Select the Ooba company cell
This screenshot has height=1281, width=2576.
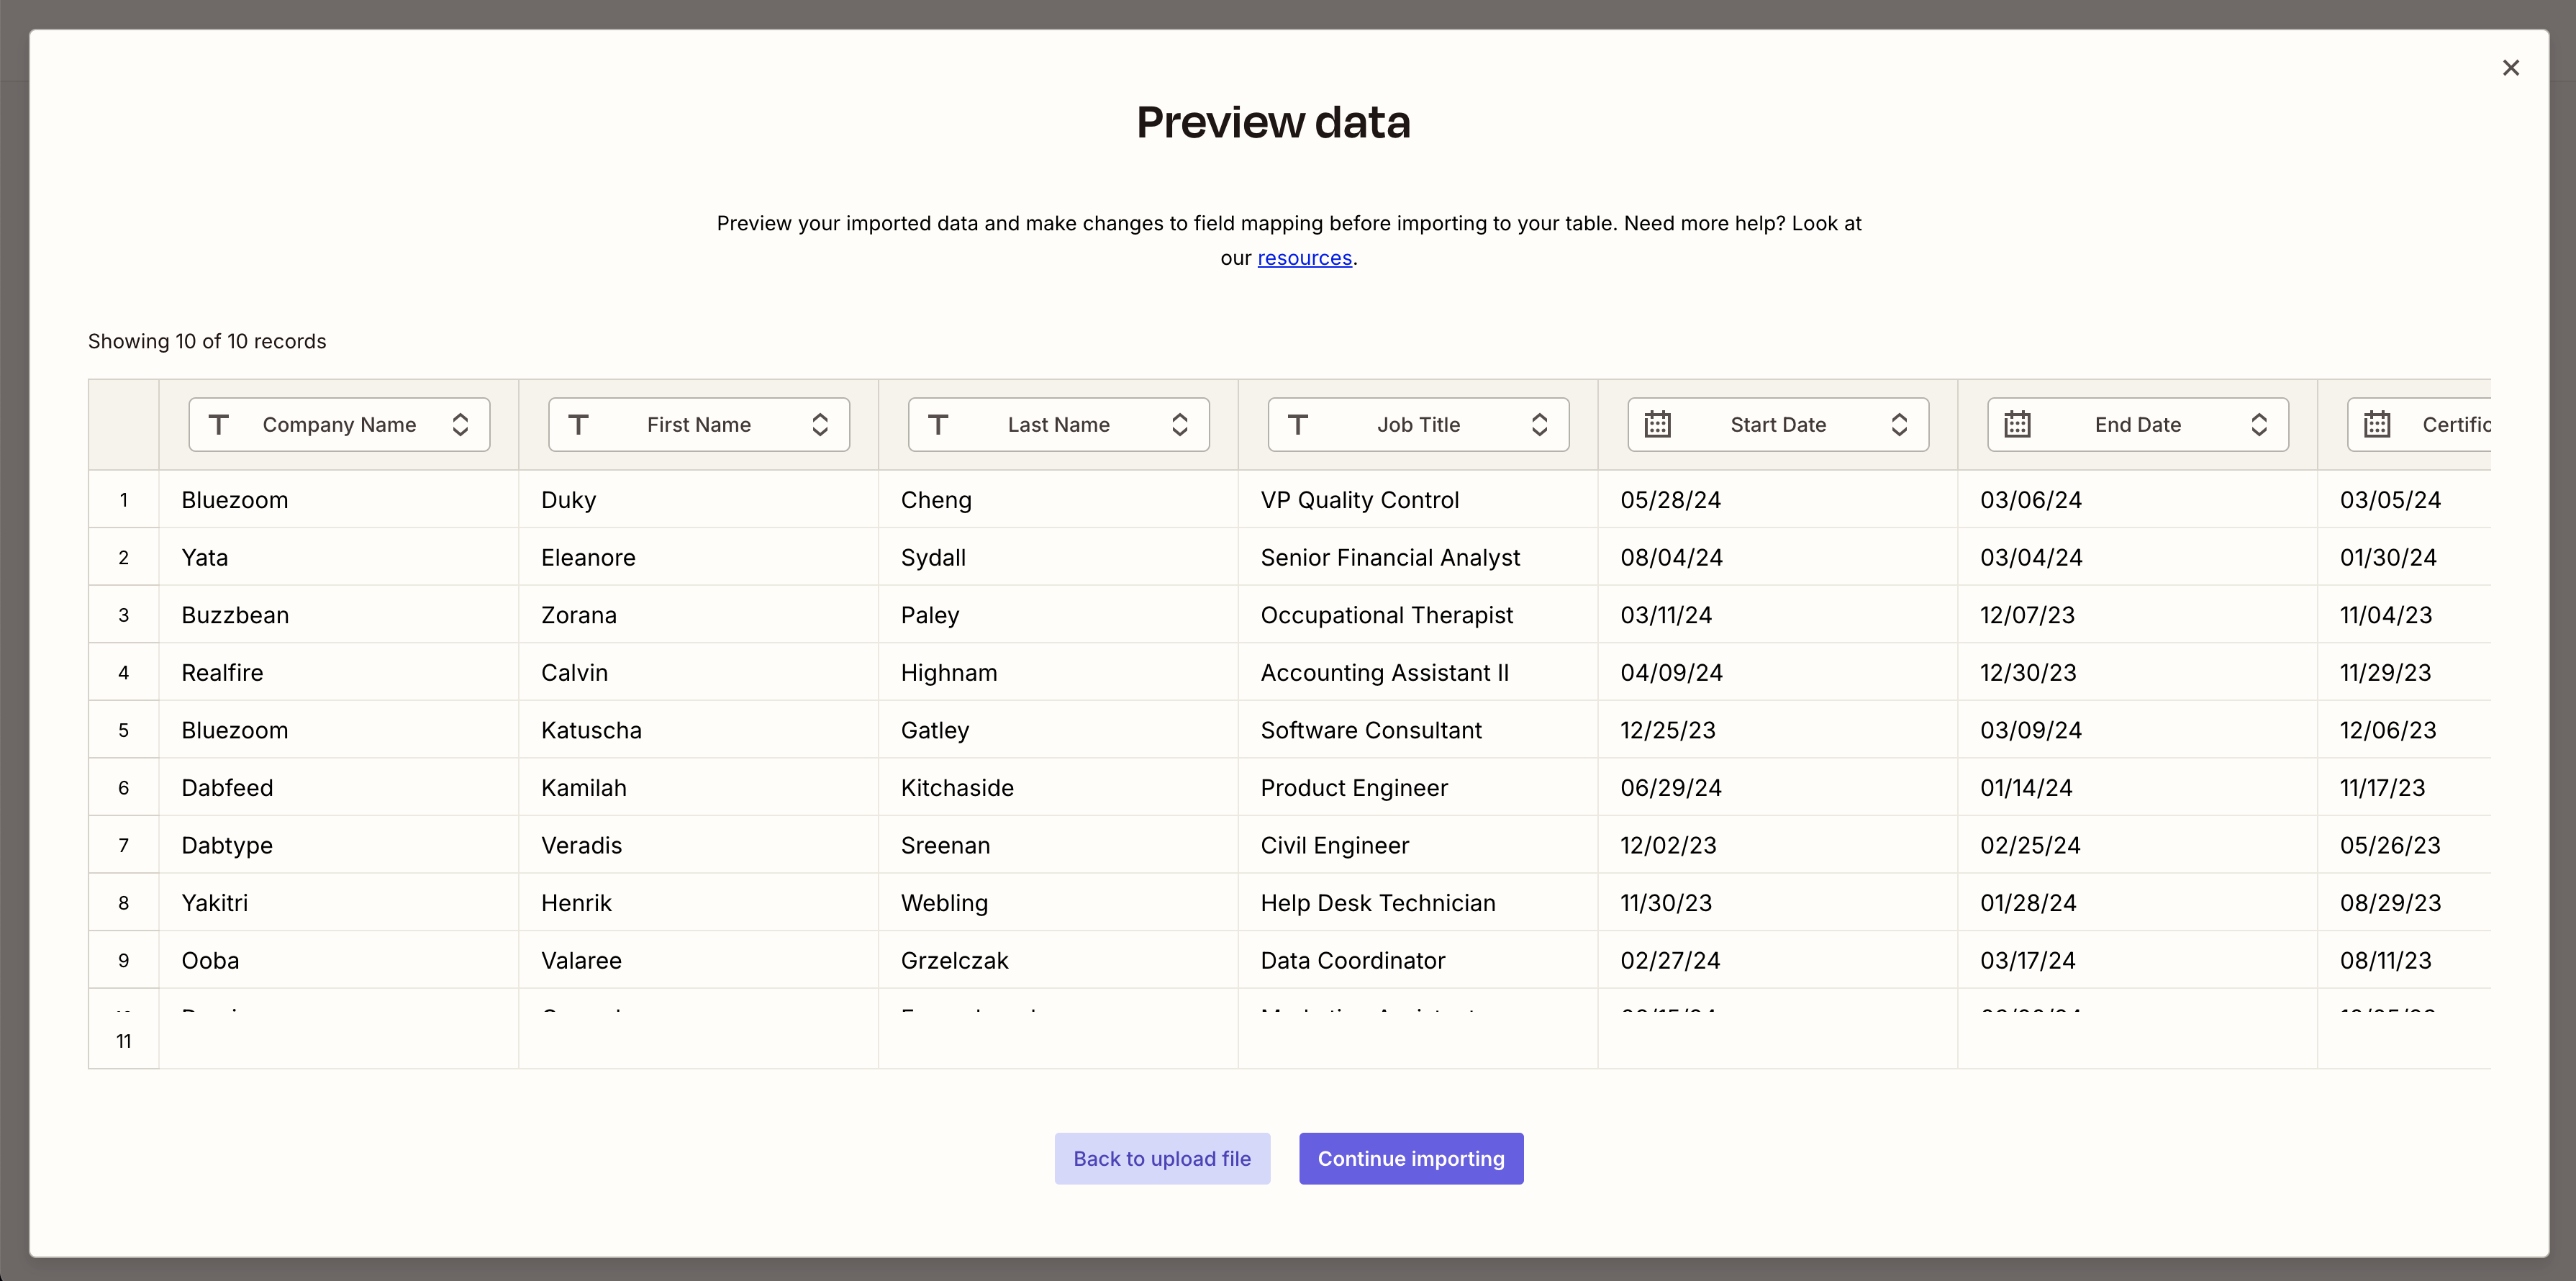pyautogui.click(x=339, y=961)
